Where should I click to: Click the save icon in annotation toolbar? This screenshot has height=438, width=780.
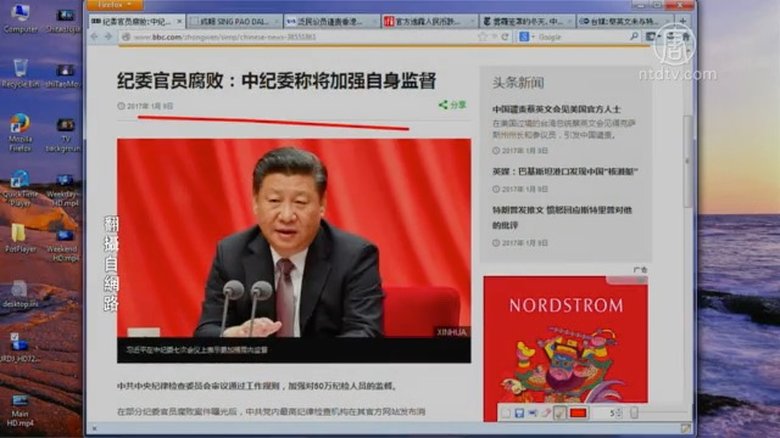tap(519, 413)
